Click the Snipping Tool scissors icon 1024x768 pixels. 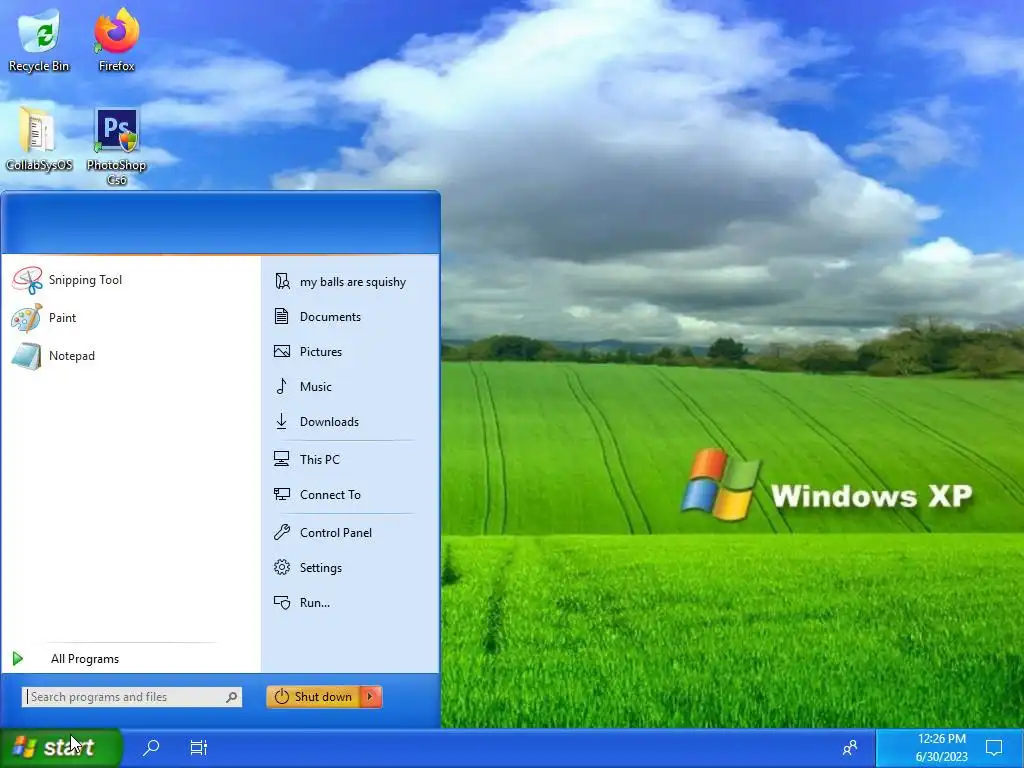tap(27, 280)
